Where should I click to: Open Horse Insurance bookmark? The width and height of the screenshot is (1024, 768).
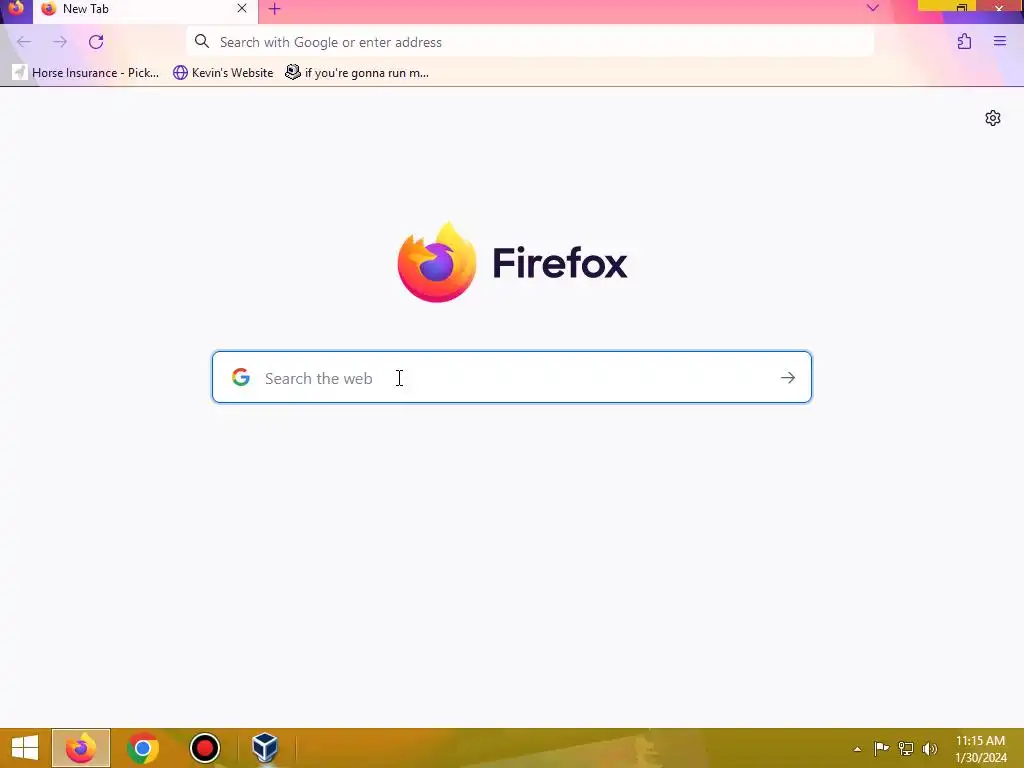click(86, 72)
